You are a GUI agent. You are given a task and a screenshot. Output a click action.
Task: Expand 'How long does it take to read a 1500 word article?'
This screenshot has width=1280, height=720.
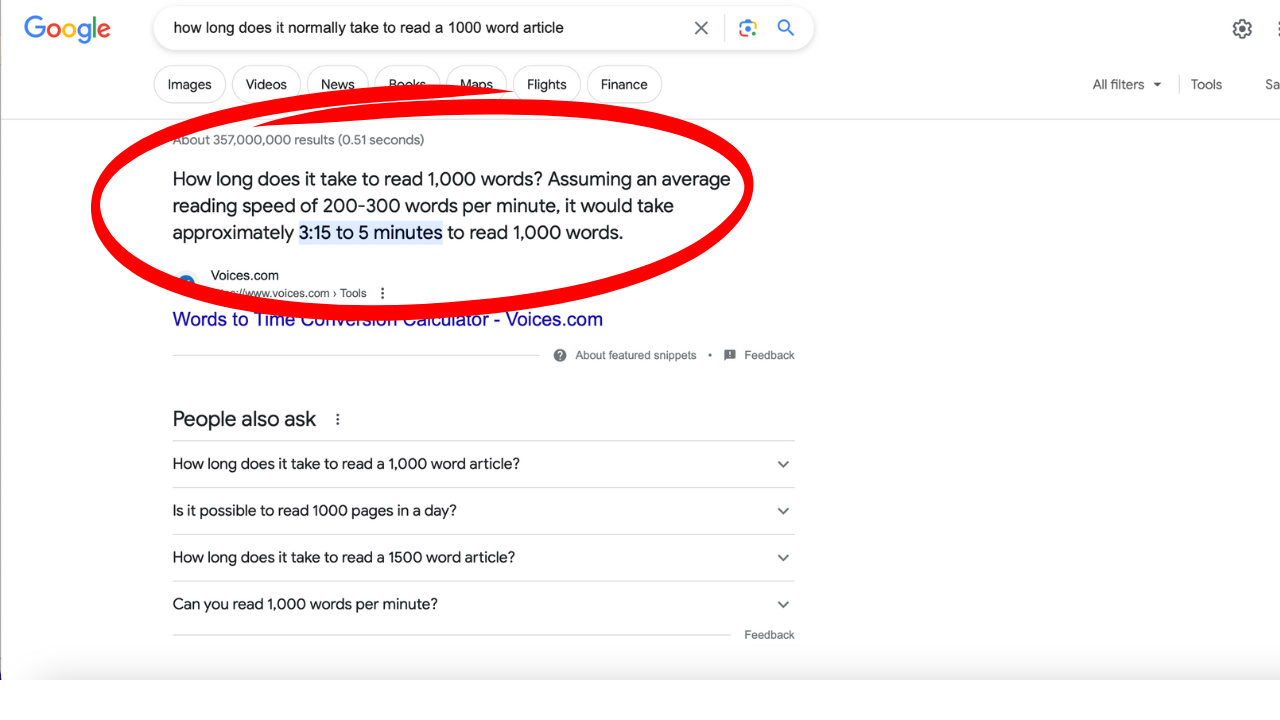484,558
